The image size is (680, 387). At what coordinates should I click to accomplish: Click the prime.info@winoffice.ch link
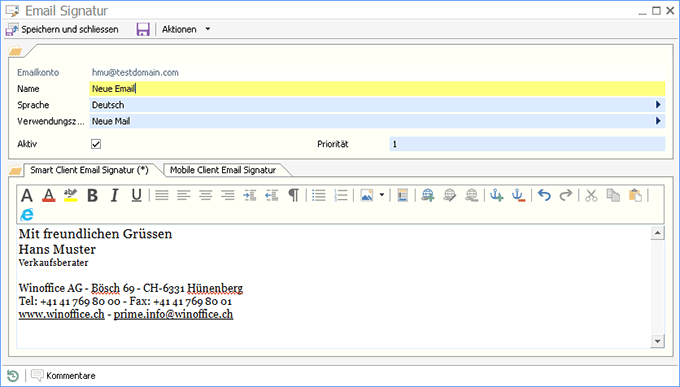click(173, 314)
